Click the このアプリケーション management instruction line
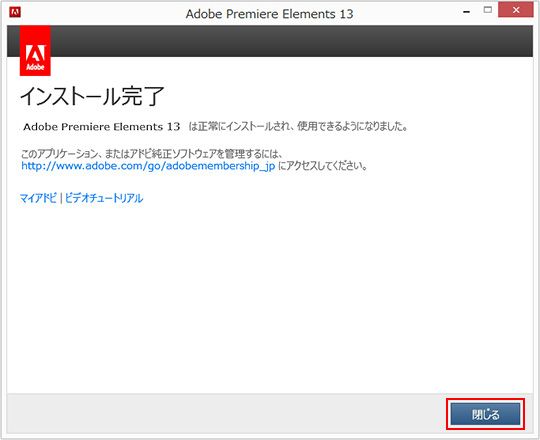540x440 pixels. click(x=152, y=154)
